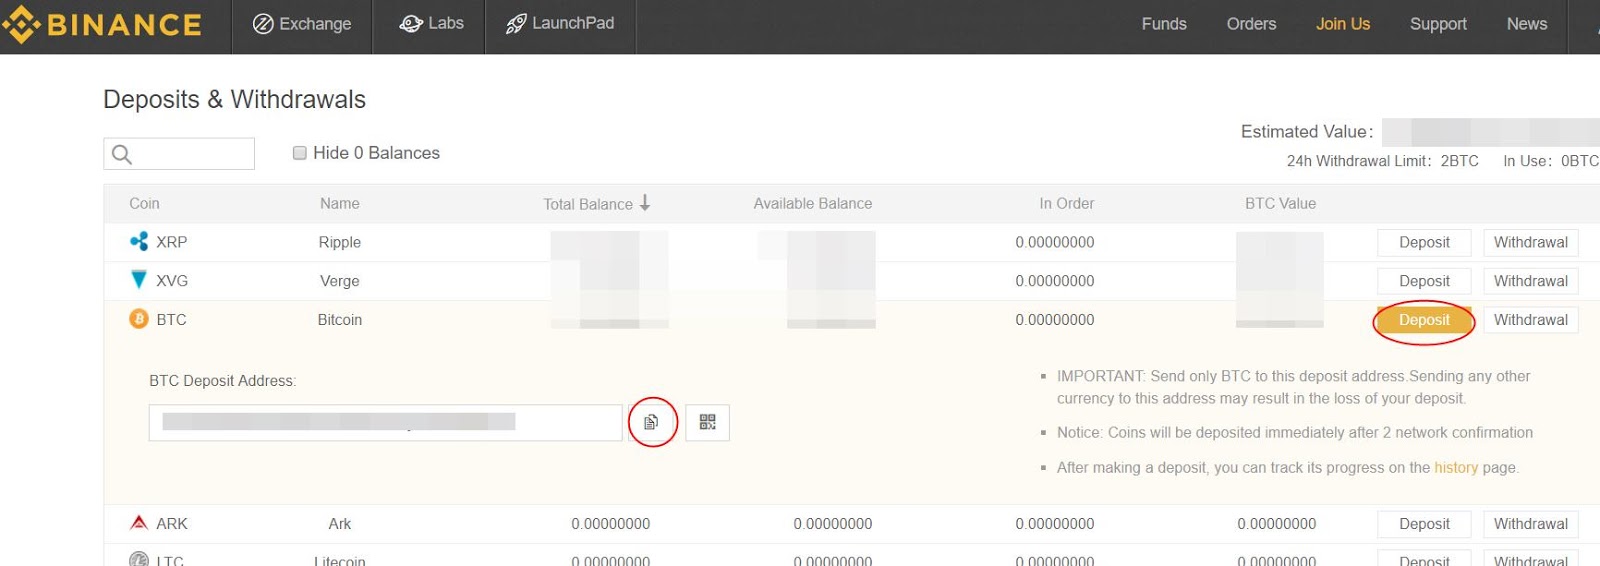Click the highlighted BTC Deposit button
The width and height of the screenshot is (1600, 566).
(1424, 320)
